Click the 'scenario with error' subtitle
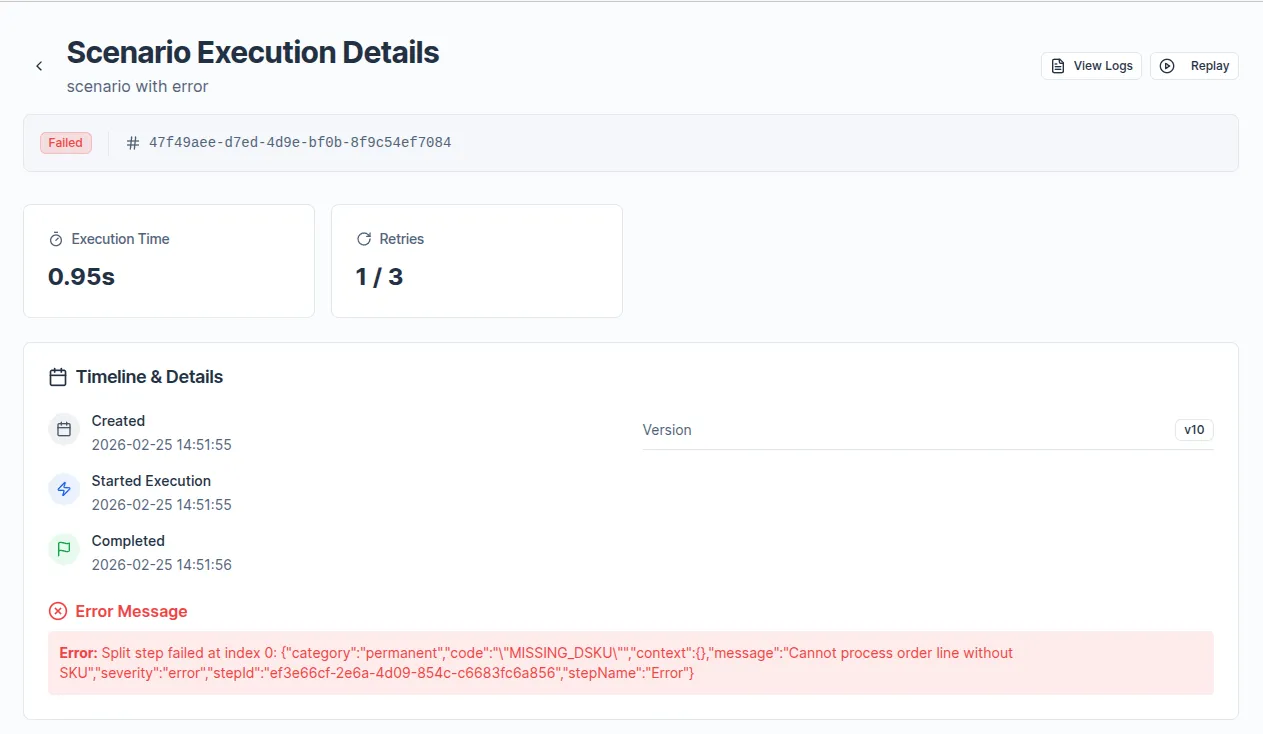Screen dimensions: 1263x734 click(138, 87)
